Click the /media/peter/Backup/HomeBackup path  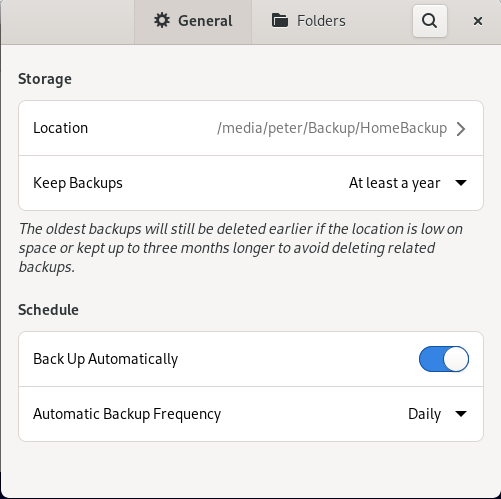click(332, 128)
